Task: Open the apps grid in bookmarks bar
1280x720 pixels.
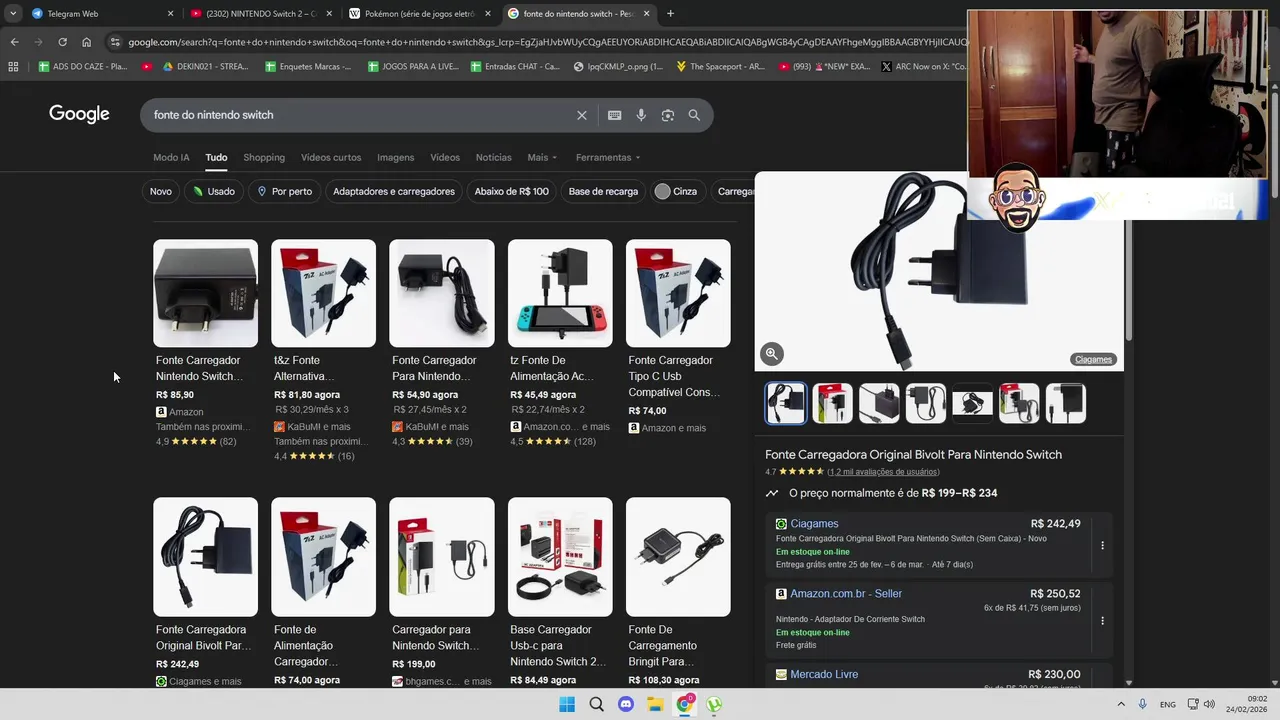Action: coord(13,67)
